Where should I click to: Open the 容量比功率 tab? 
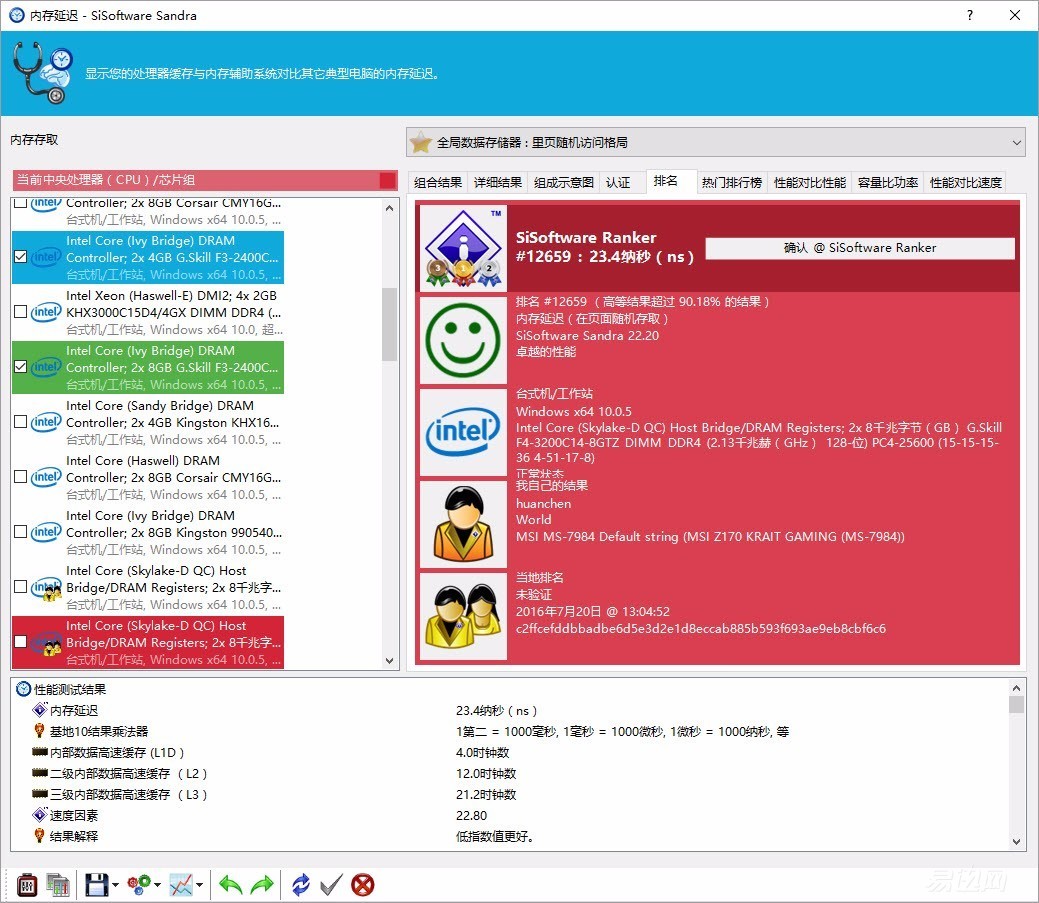point(888,182)
